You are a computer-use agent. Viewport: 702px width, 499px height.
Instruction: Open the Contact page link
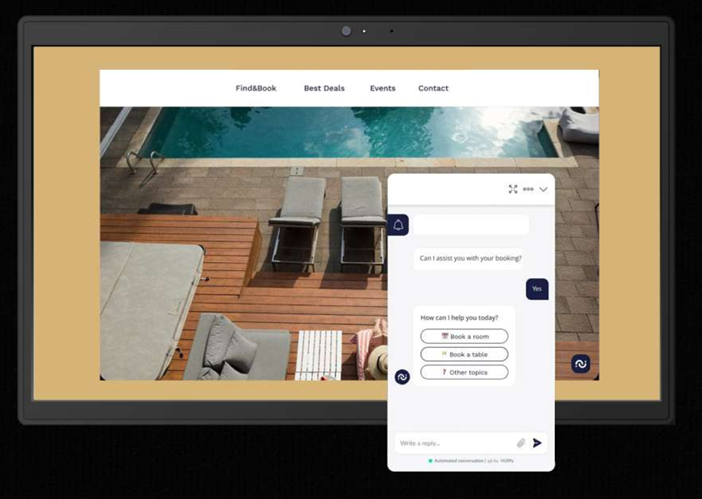pos(433,88)
